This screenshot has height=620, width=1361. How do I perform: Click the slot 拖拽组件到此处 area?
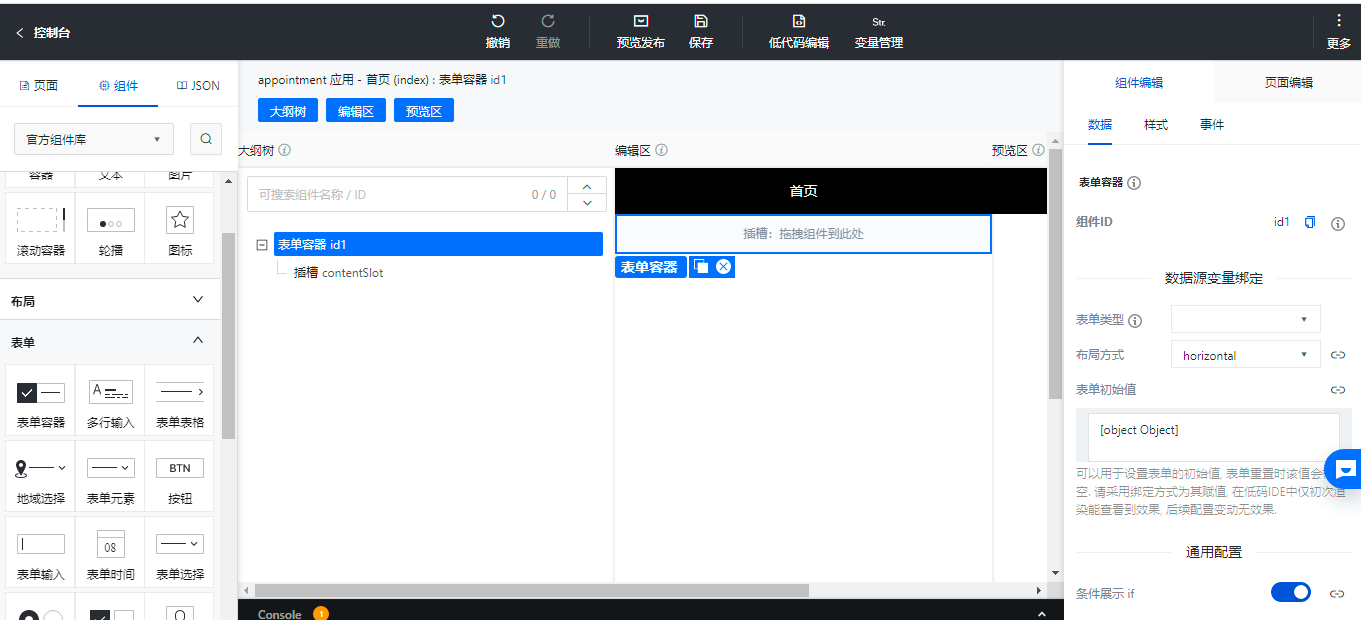tap(803, 234)
